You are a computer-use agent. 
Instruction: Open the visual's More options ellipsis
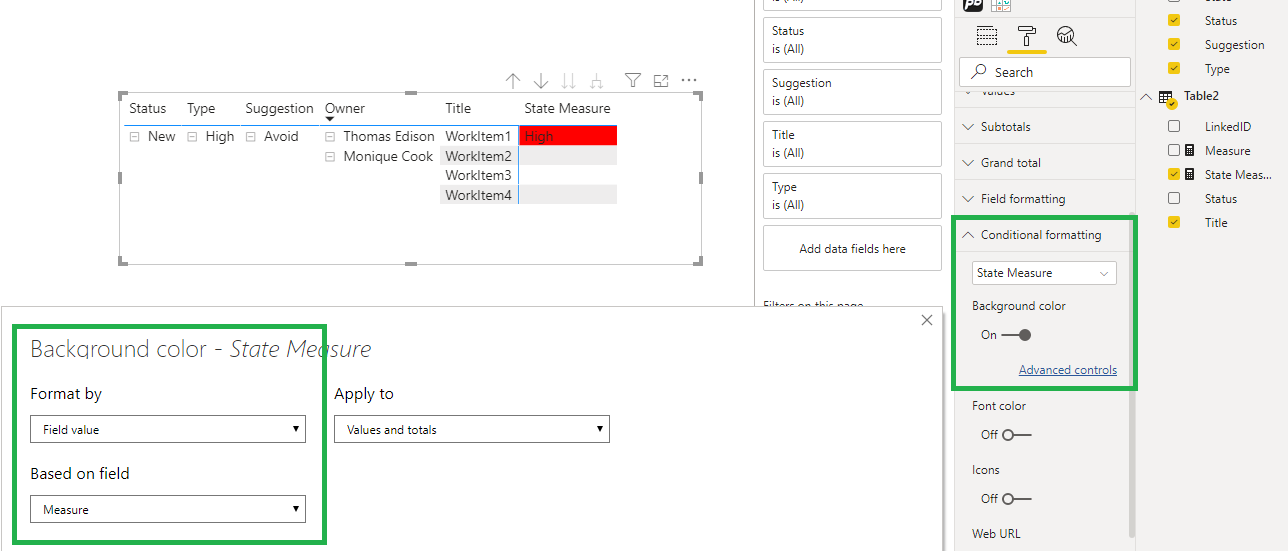click(x=689, y=80)
